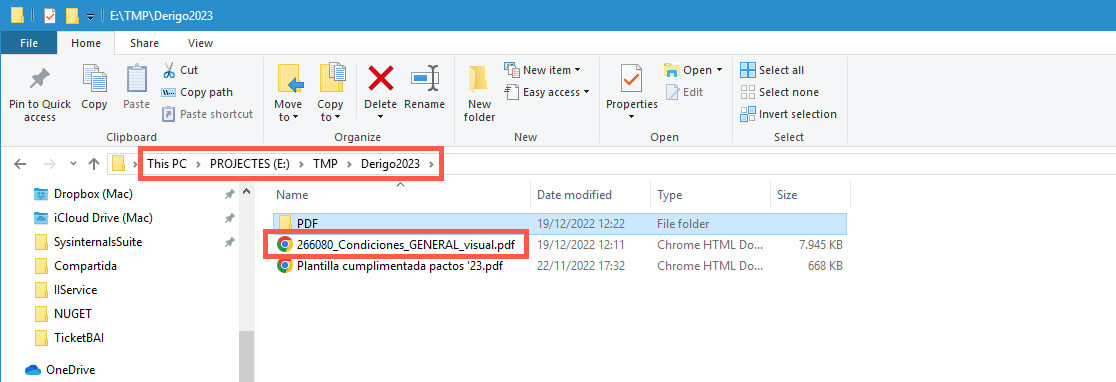The width and height of the screenshot is (1116, 382).
Task: Create a New folder from the ribbon
Action: click(x=479, y=92)
